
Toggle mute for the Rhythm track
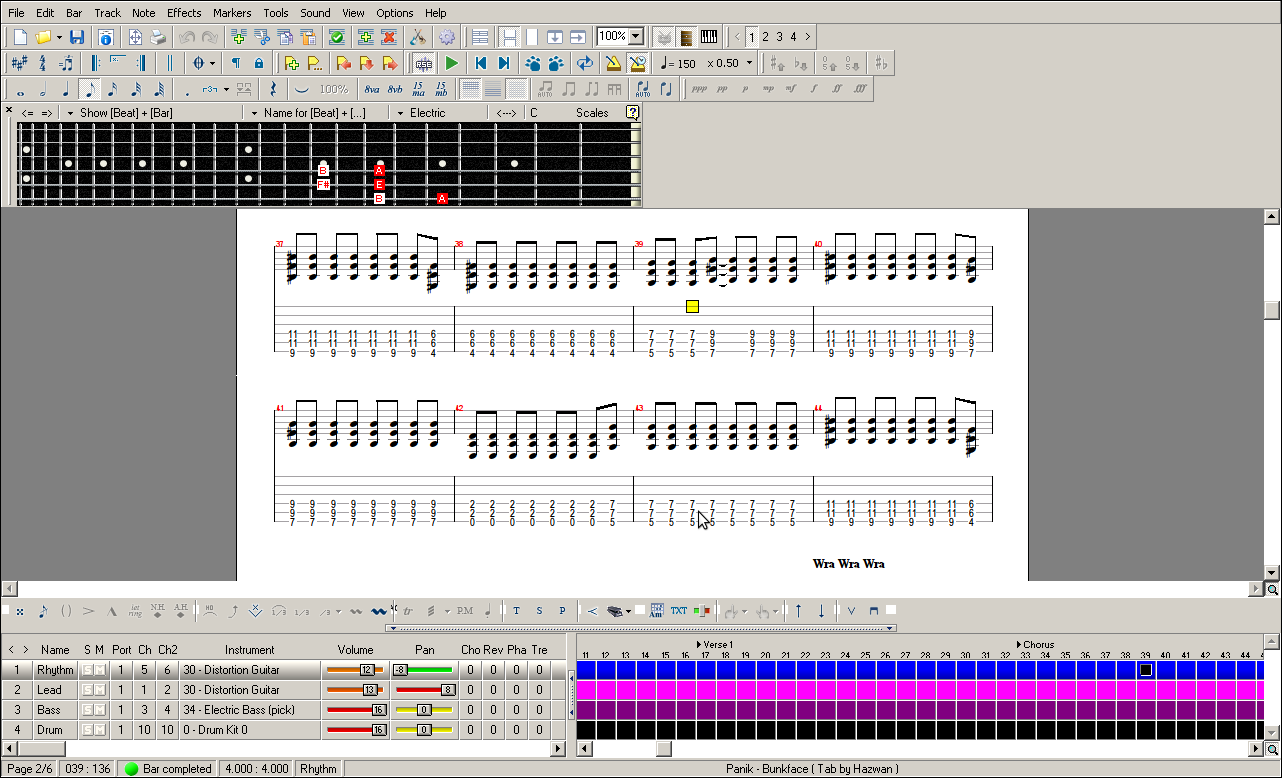pyautogui.click(x=100, y=670)
